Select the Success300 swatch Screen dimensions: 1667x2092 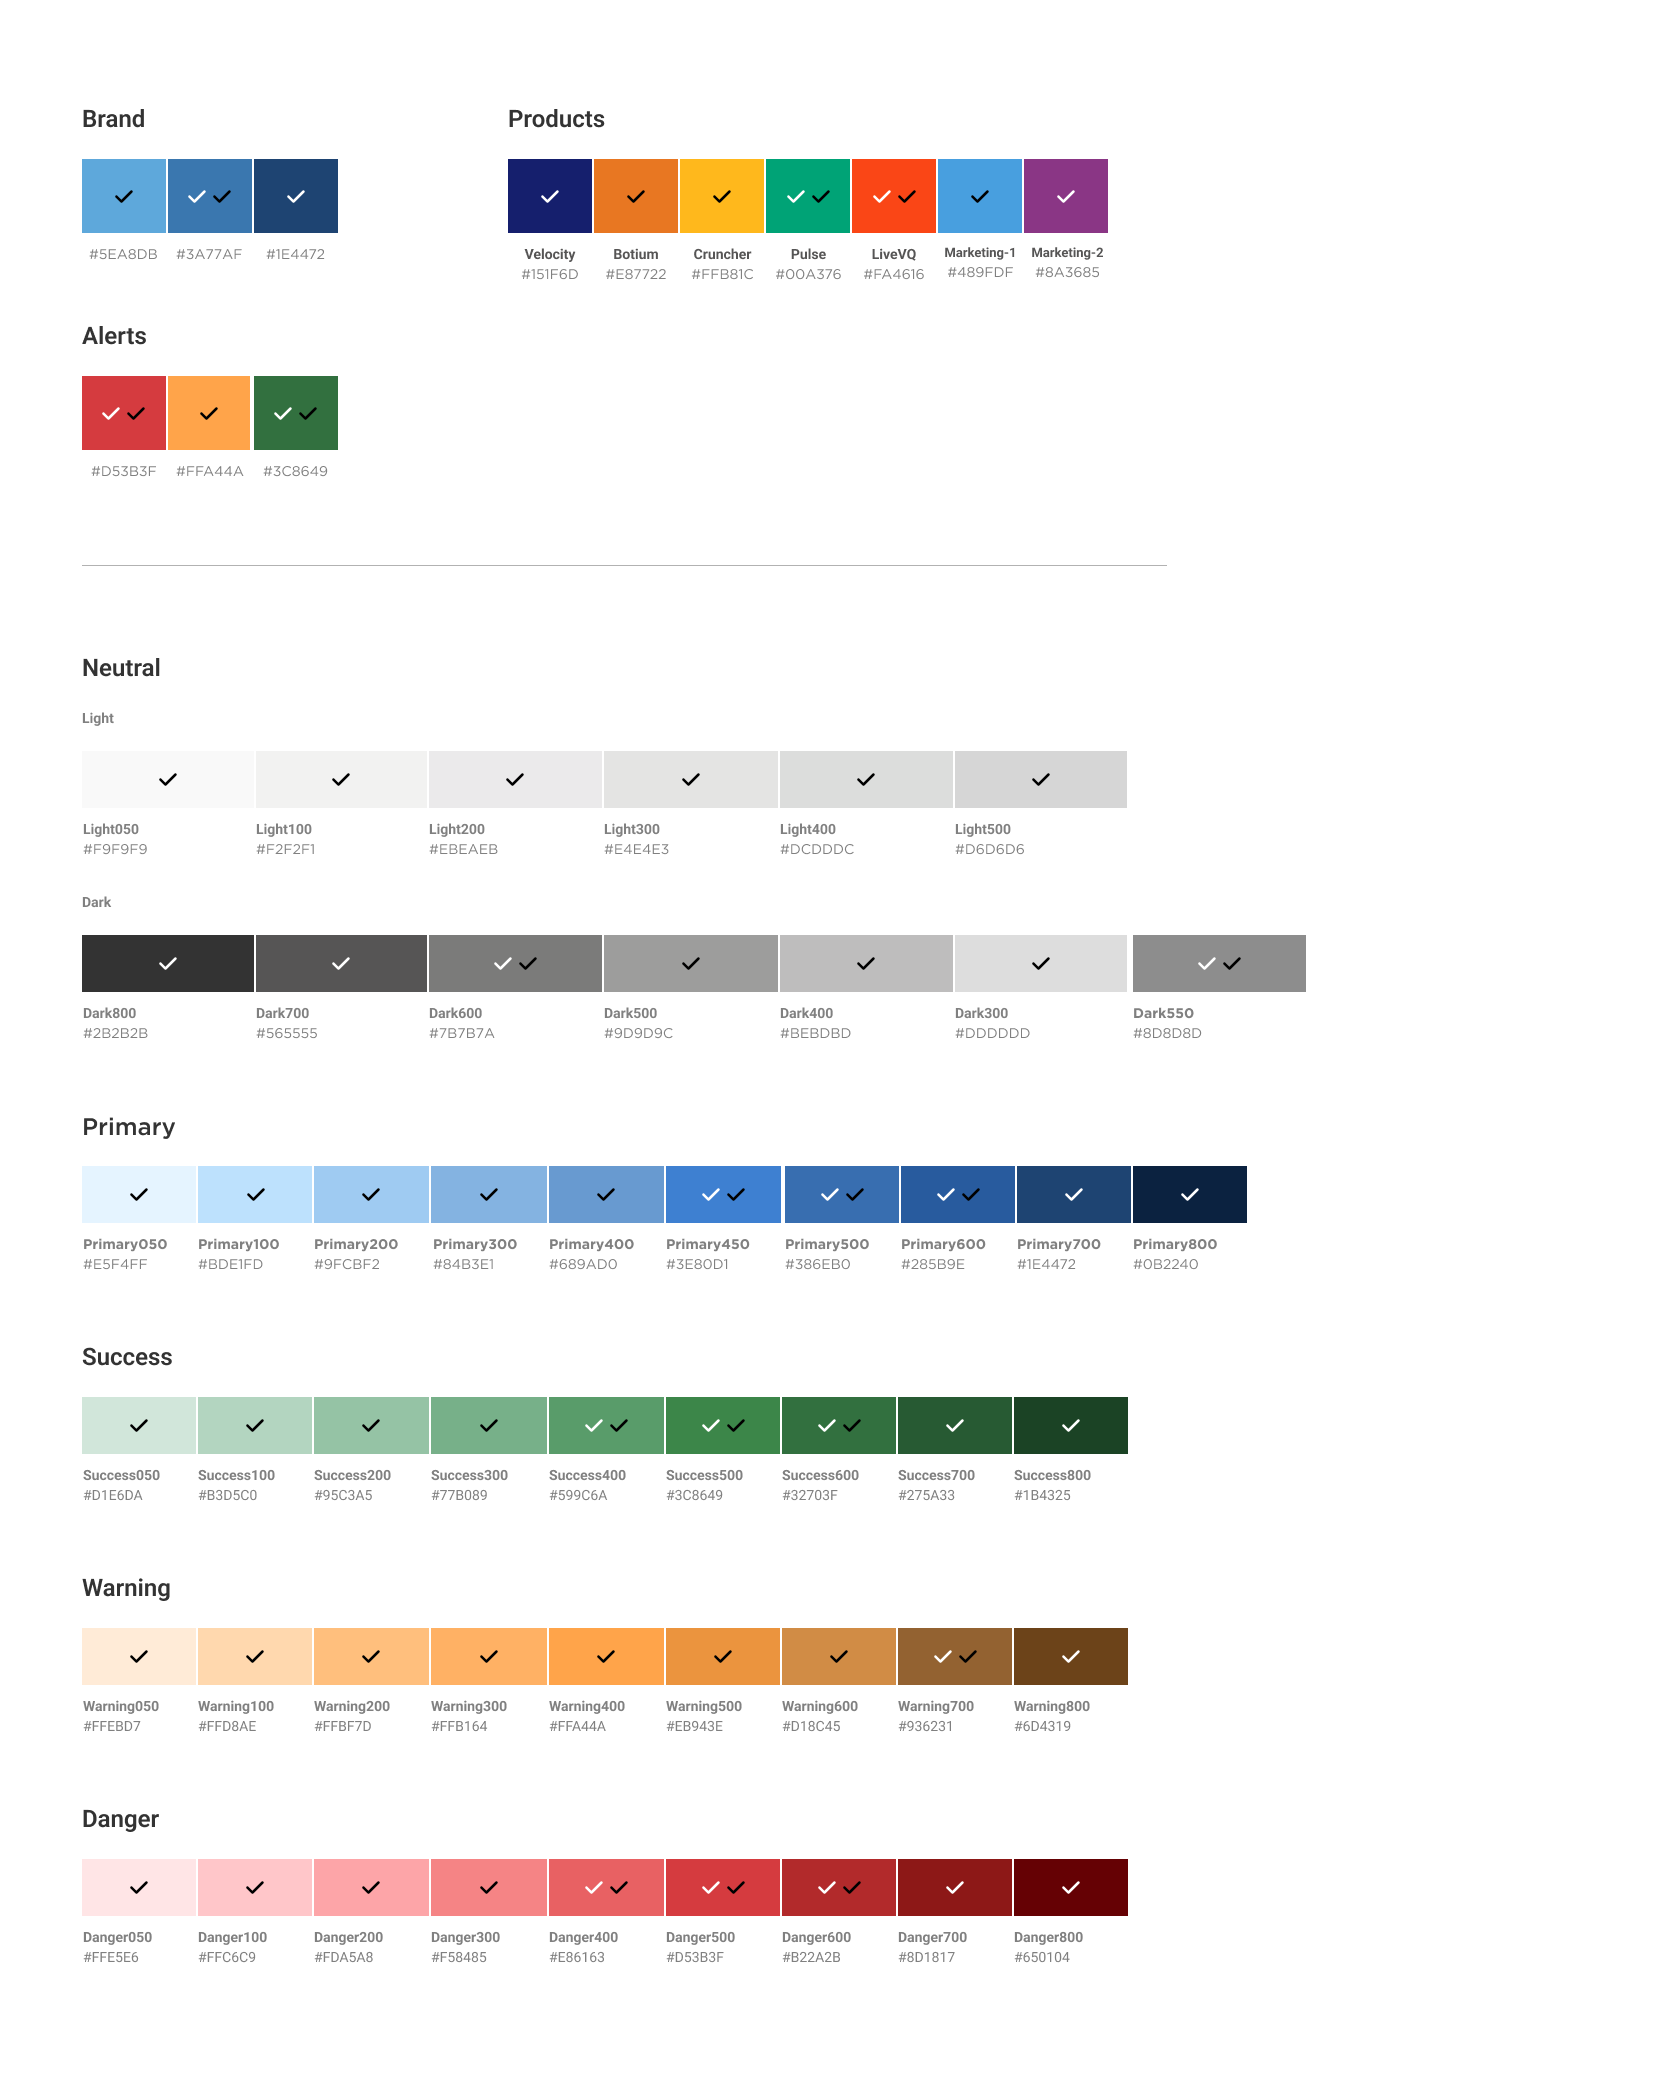pyautogui.click(x=489, y=1425)
